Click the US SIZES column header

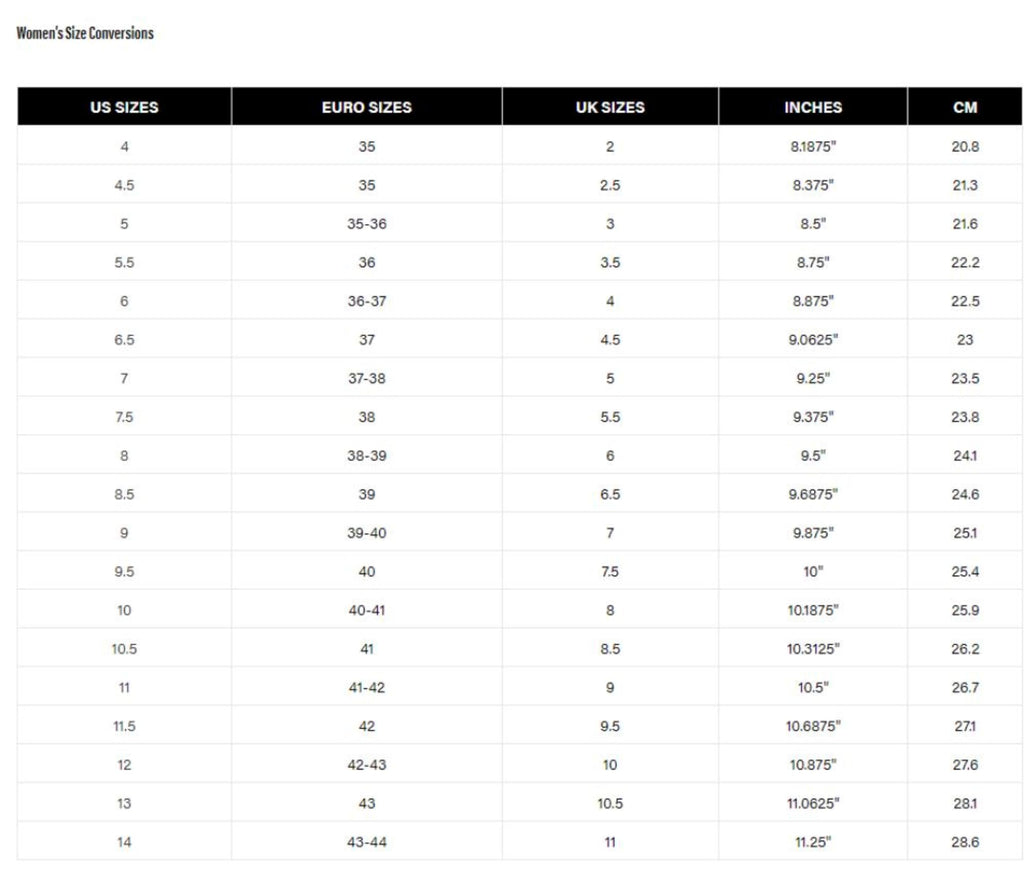[124, 107]
